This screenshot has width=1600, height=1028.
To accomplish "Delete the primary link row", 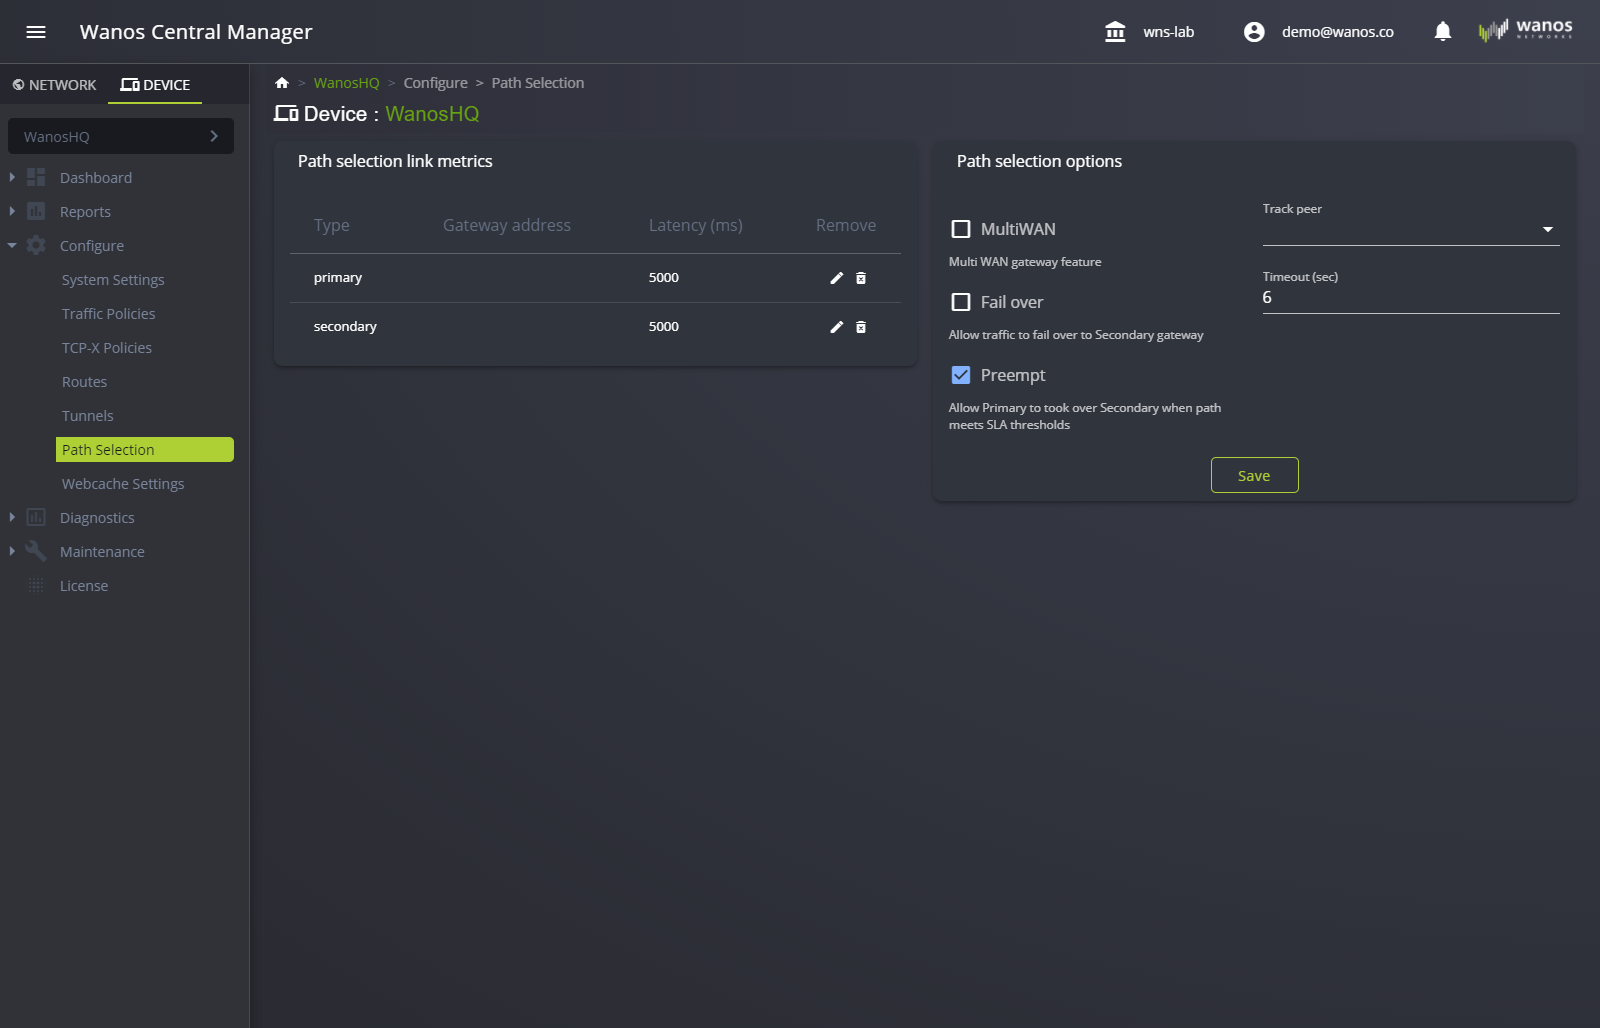I will (x=861, y=278).
